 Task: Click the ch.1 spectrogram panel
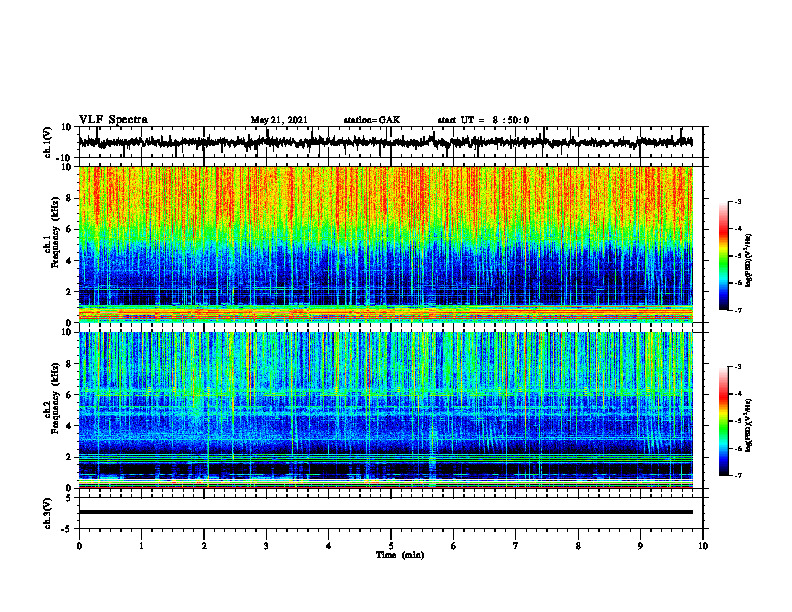[x=385, y=244]
